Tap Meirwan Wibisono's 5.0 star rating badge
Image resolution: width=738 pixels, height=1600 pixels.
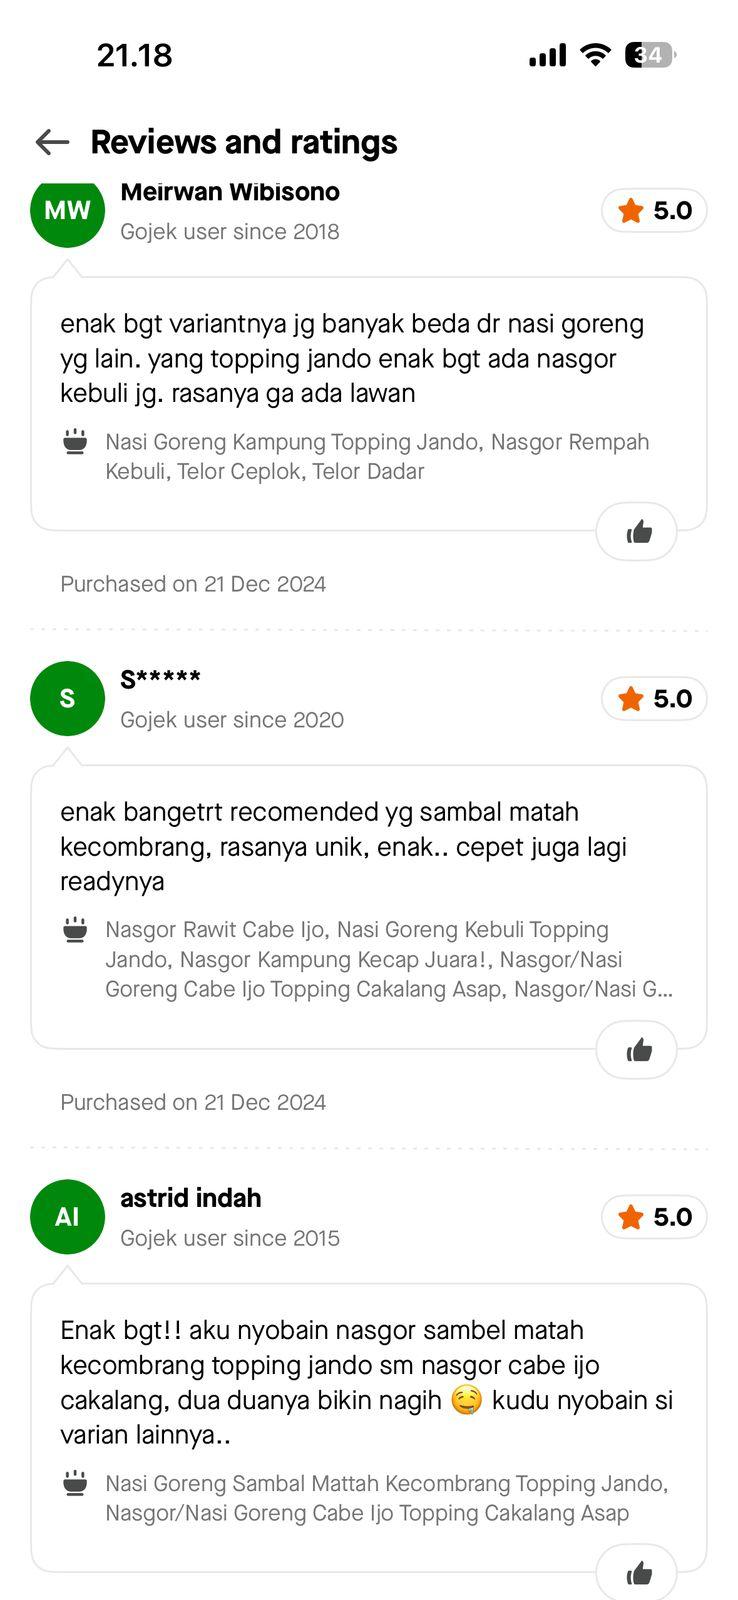coord(654,211)
